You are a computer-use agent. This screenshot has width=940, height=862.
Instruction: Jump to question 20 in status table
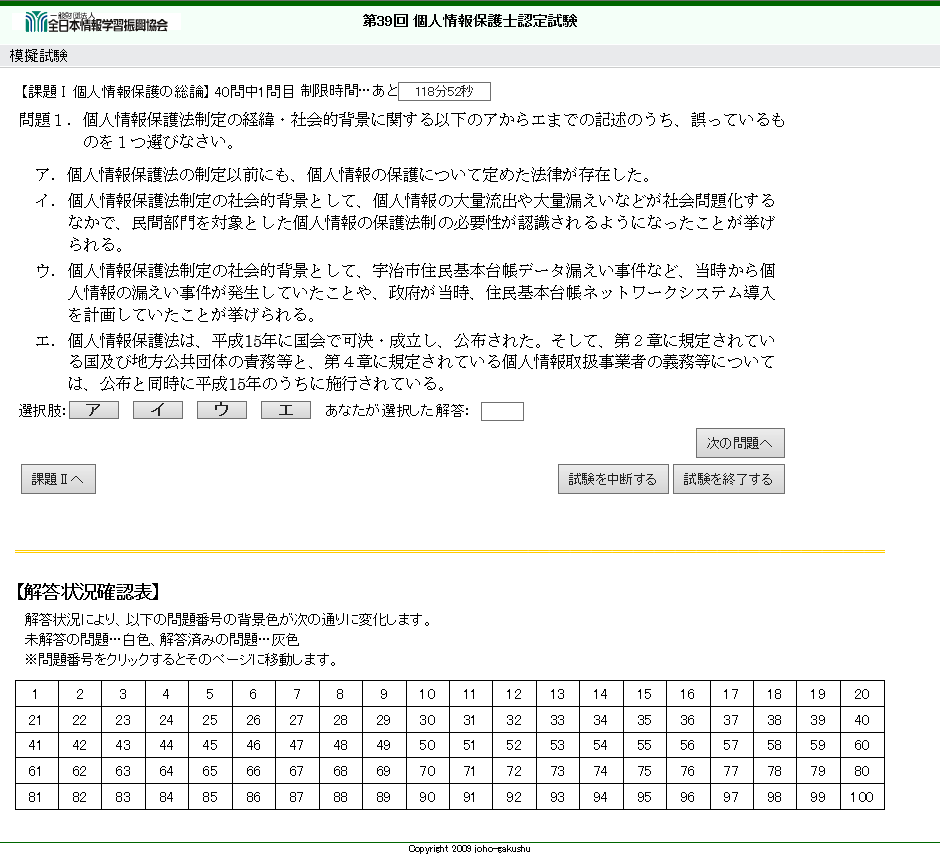coord(862,694)
